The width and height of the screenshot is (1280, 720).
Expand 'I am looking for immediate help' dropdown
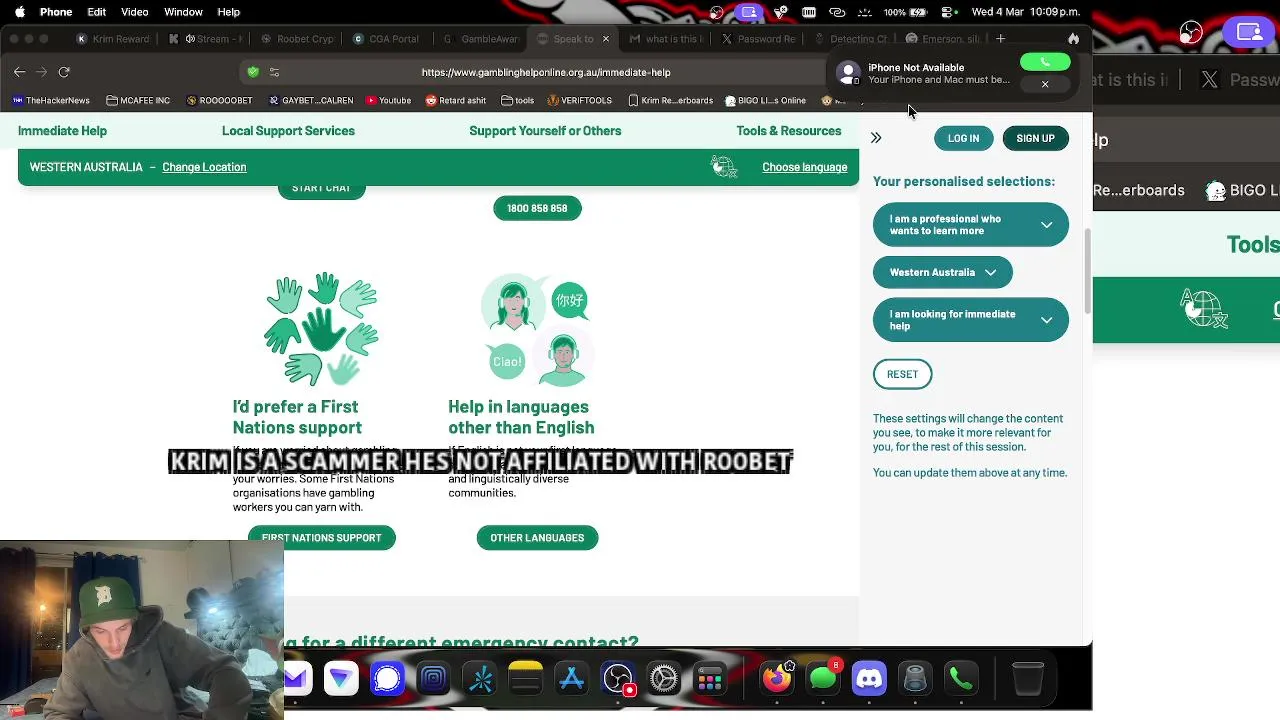970,320
